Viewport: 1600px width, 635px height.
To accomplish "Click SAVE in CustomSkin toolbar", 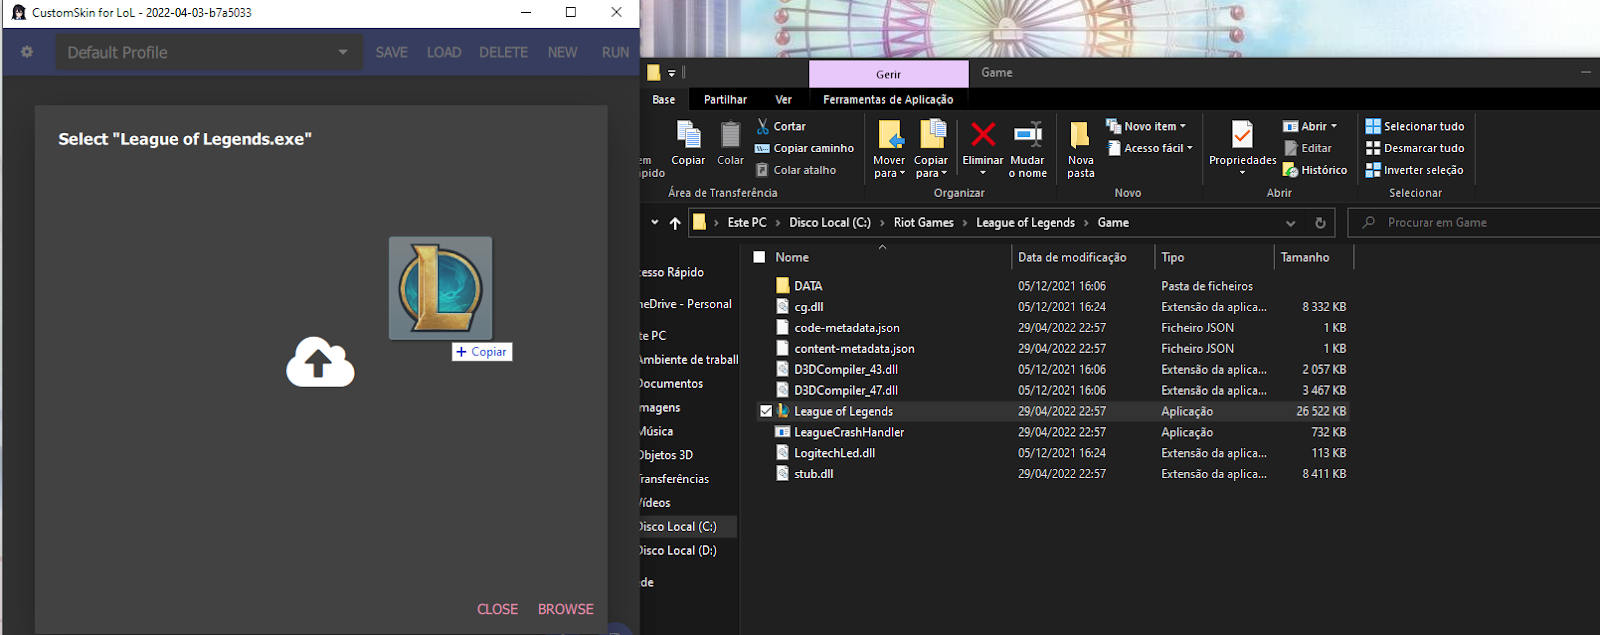I will coord(391,52).
